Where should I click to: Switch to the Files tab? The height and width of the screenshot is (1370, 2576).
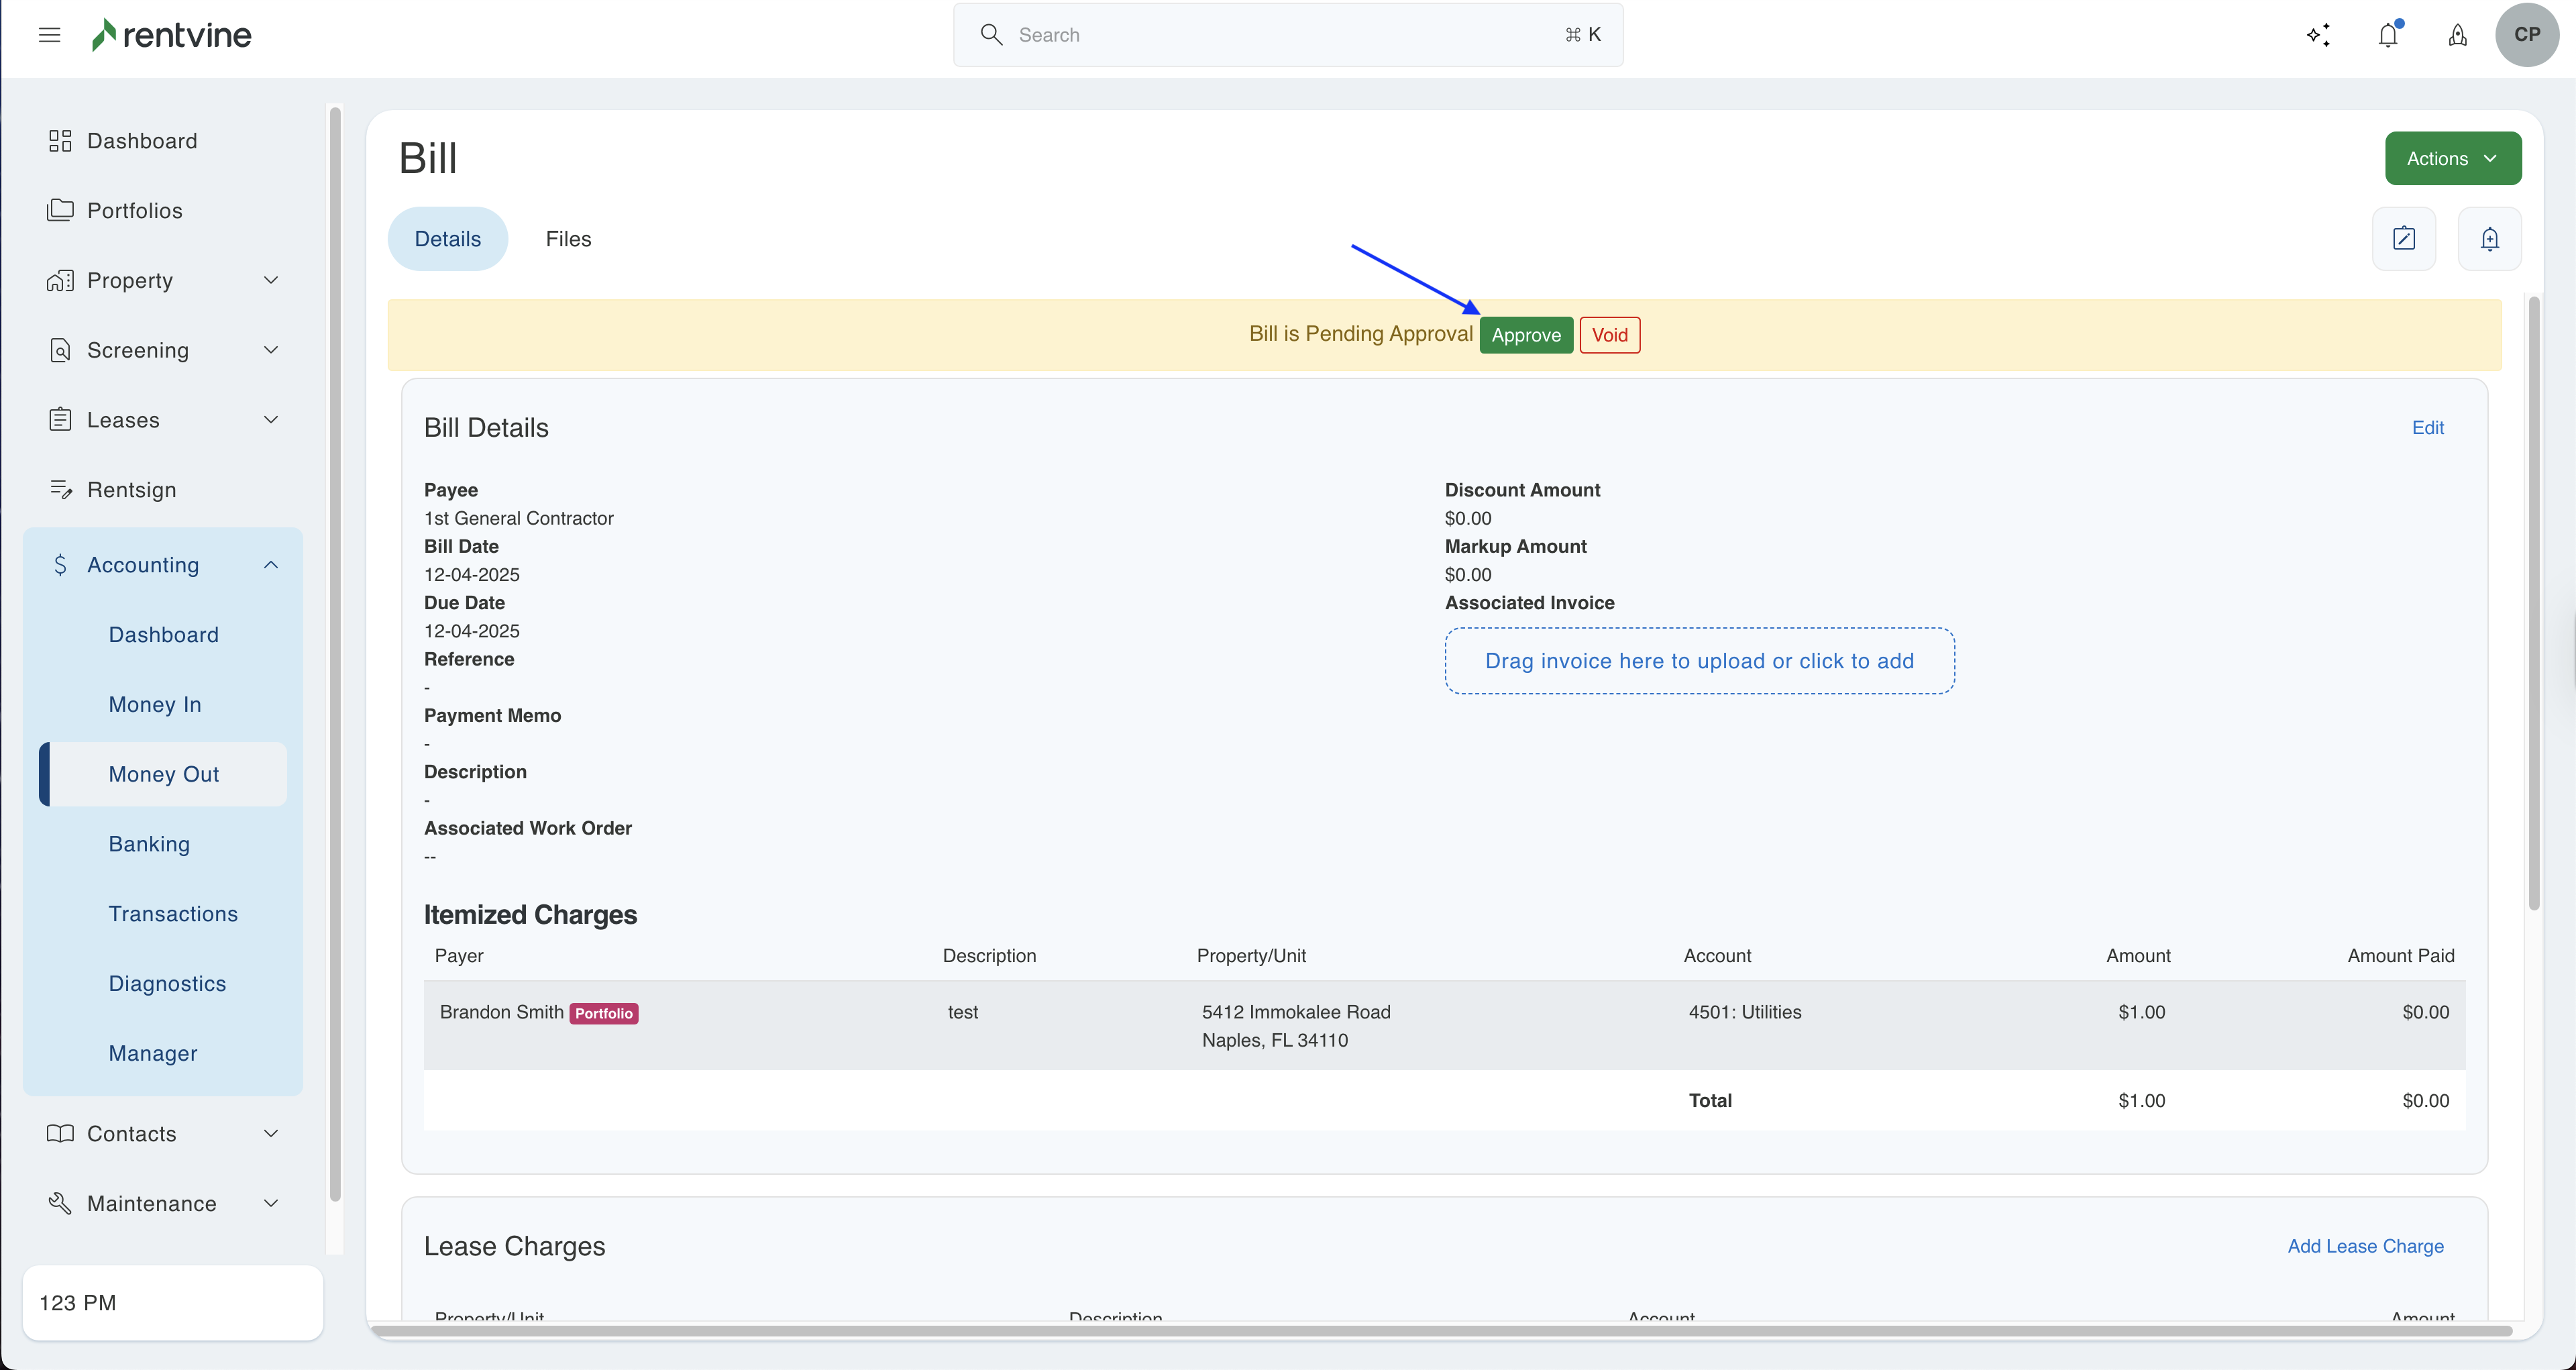click(x=568, y=239)
